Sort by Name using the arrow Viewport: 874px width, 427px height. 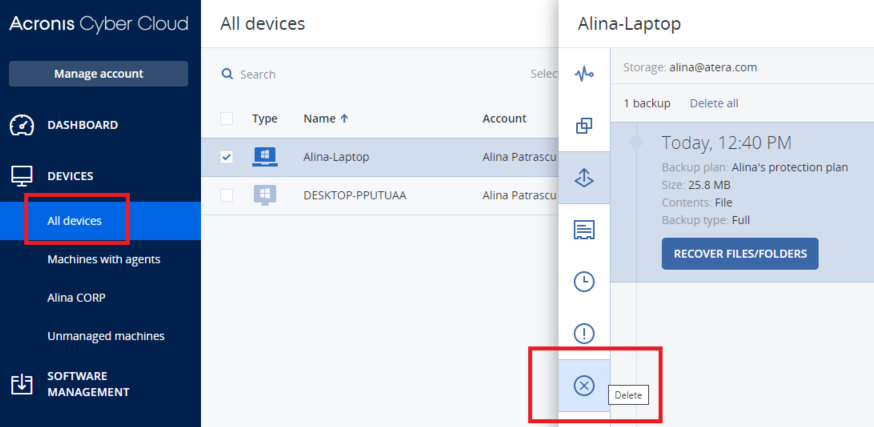(x=344, y=118)
